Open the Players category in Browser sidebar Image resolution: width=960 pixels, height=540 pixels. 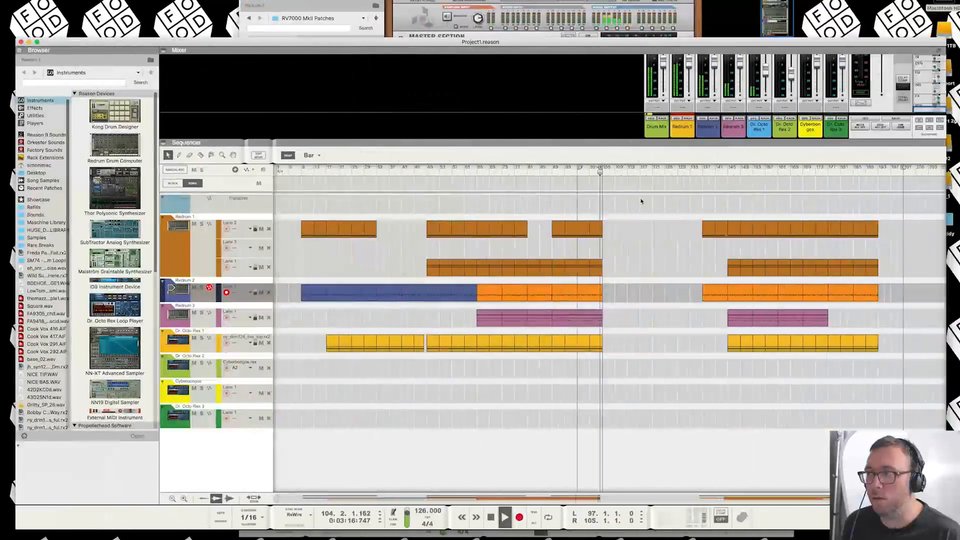(35, 123)
